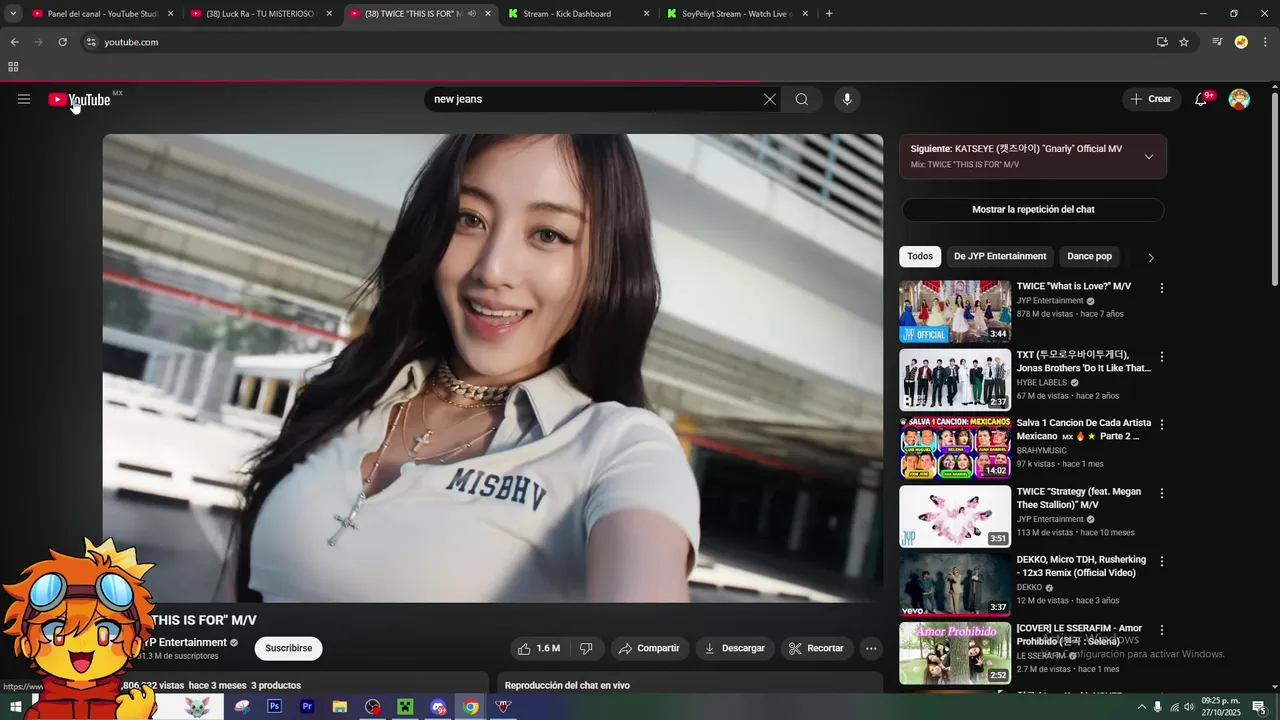This screenshot has width=1280, height=720.
Task: Open options for LE SSERAFIM cover video
Action: (x=1162, y=631)
